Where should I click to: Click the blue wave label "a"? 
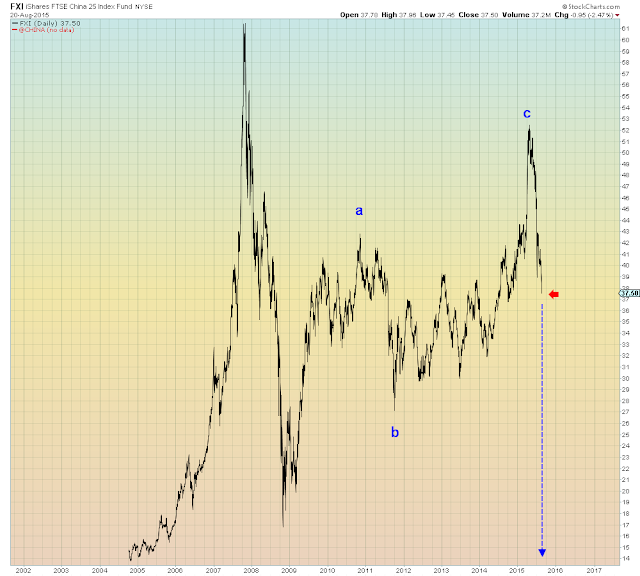coord(359,211)
